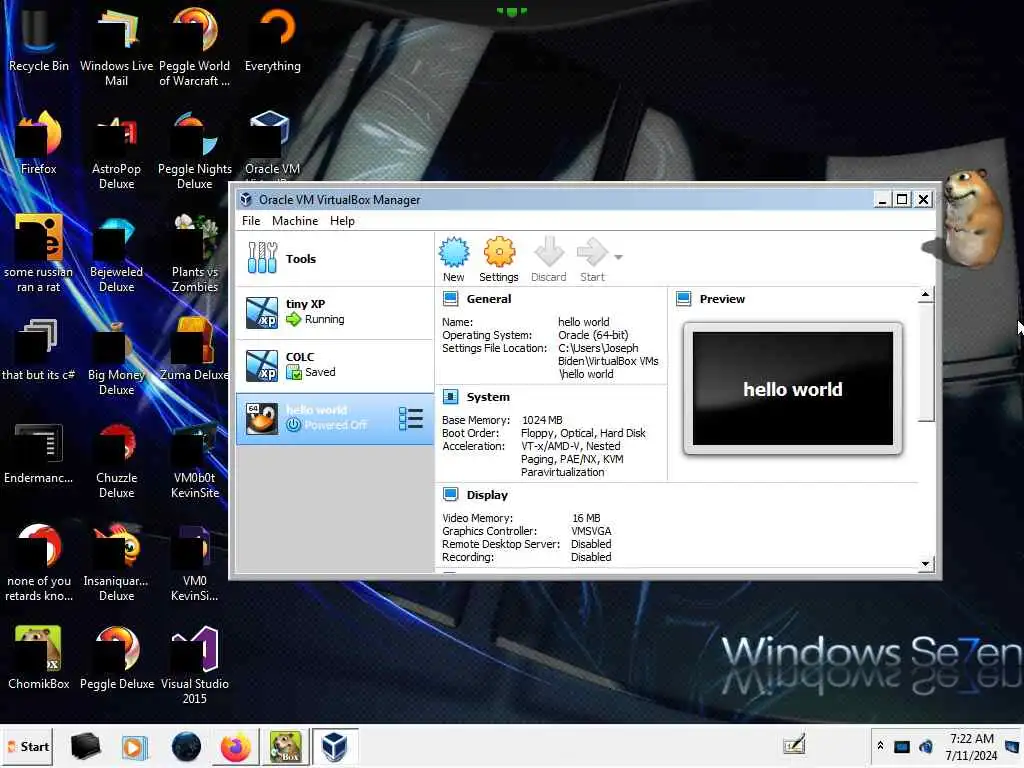Click the 'that but its c#' desktop icon
The image size is (1024, 768).
[39, 349]
